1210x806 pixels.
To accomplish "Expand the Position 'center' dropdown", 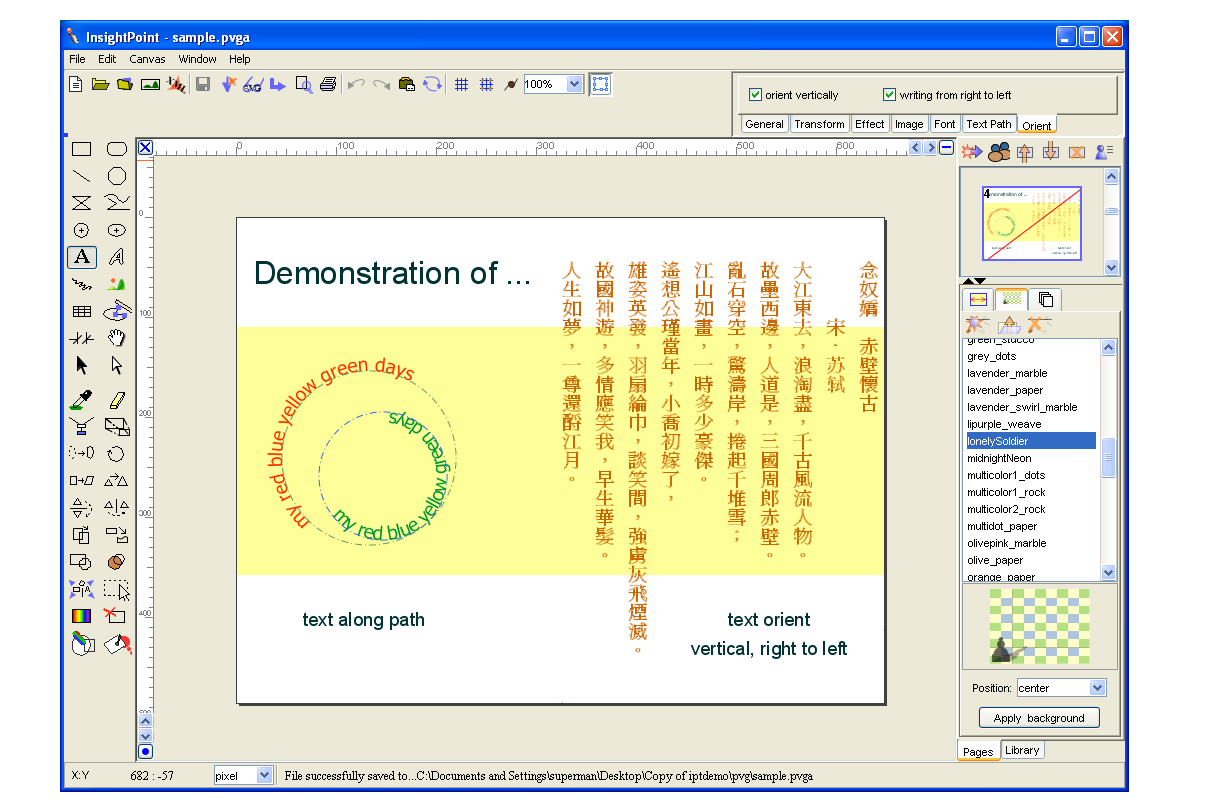I will tap(1097, 688).
